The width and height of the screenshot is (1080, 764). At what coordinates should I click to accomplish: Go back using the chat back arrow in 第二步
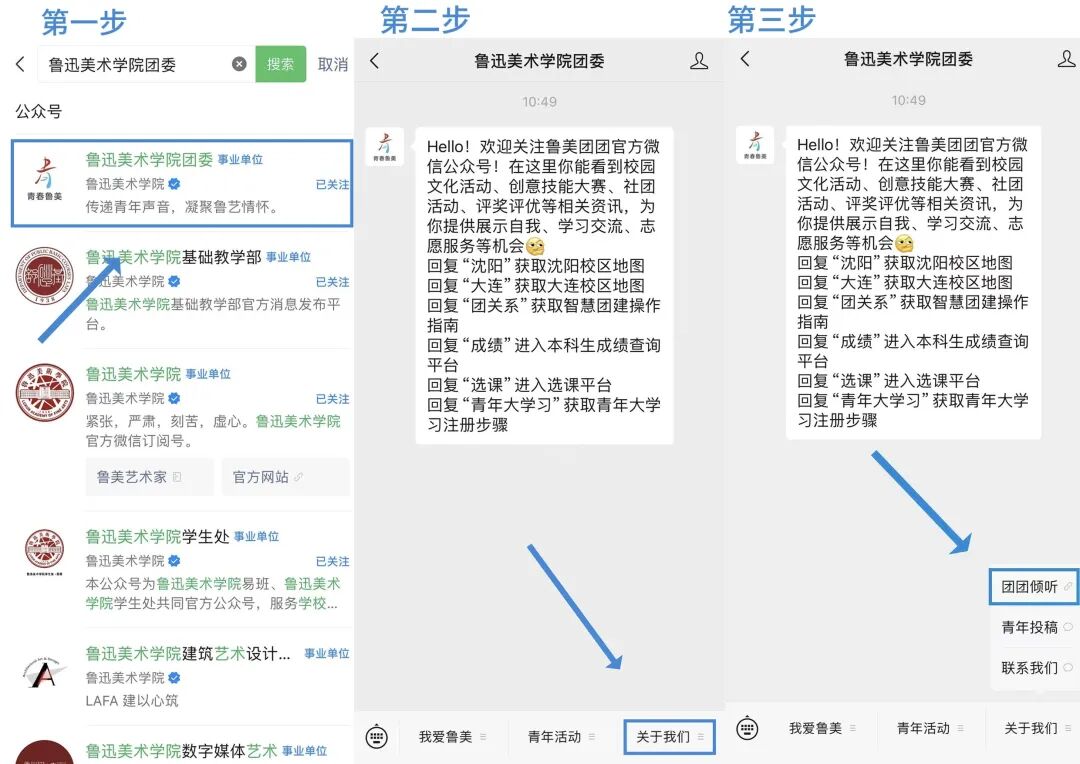tap(374, 59)
